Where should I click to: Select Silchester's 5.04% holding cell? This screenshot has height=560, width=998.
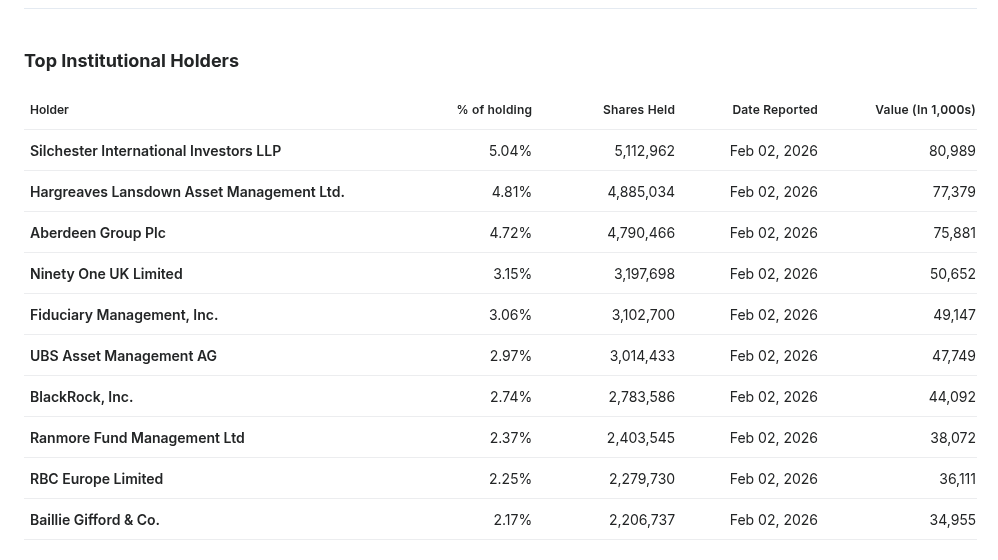click(510, 150)
